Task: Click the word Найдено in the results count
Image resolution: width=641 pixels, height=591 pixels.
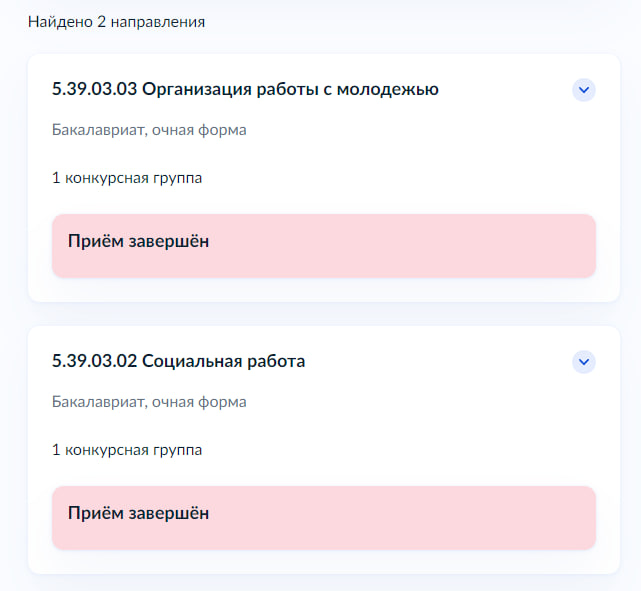Action: point(61,22)
